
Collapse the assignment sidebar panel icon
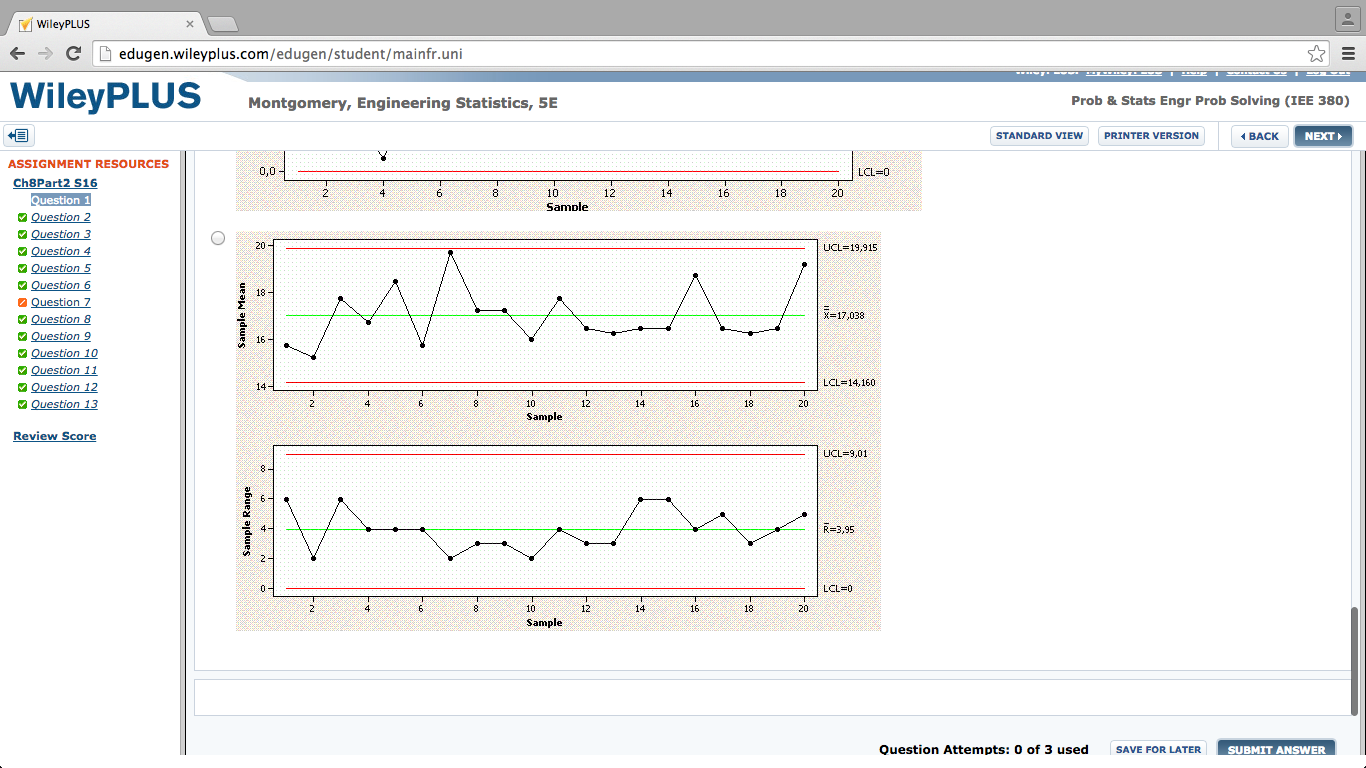pos(19,136)
